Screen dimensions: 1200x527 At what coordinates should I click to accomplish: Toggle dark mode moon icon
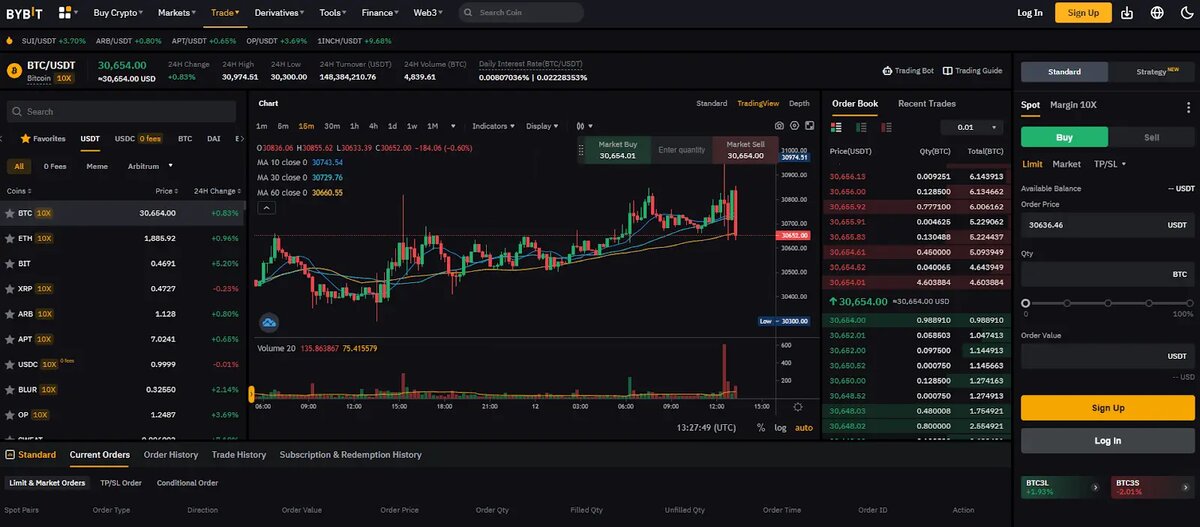click(x=1187, y=13)
